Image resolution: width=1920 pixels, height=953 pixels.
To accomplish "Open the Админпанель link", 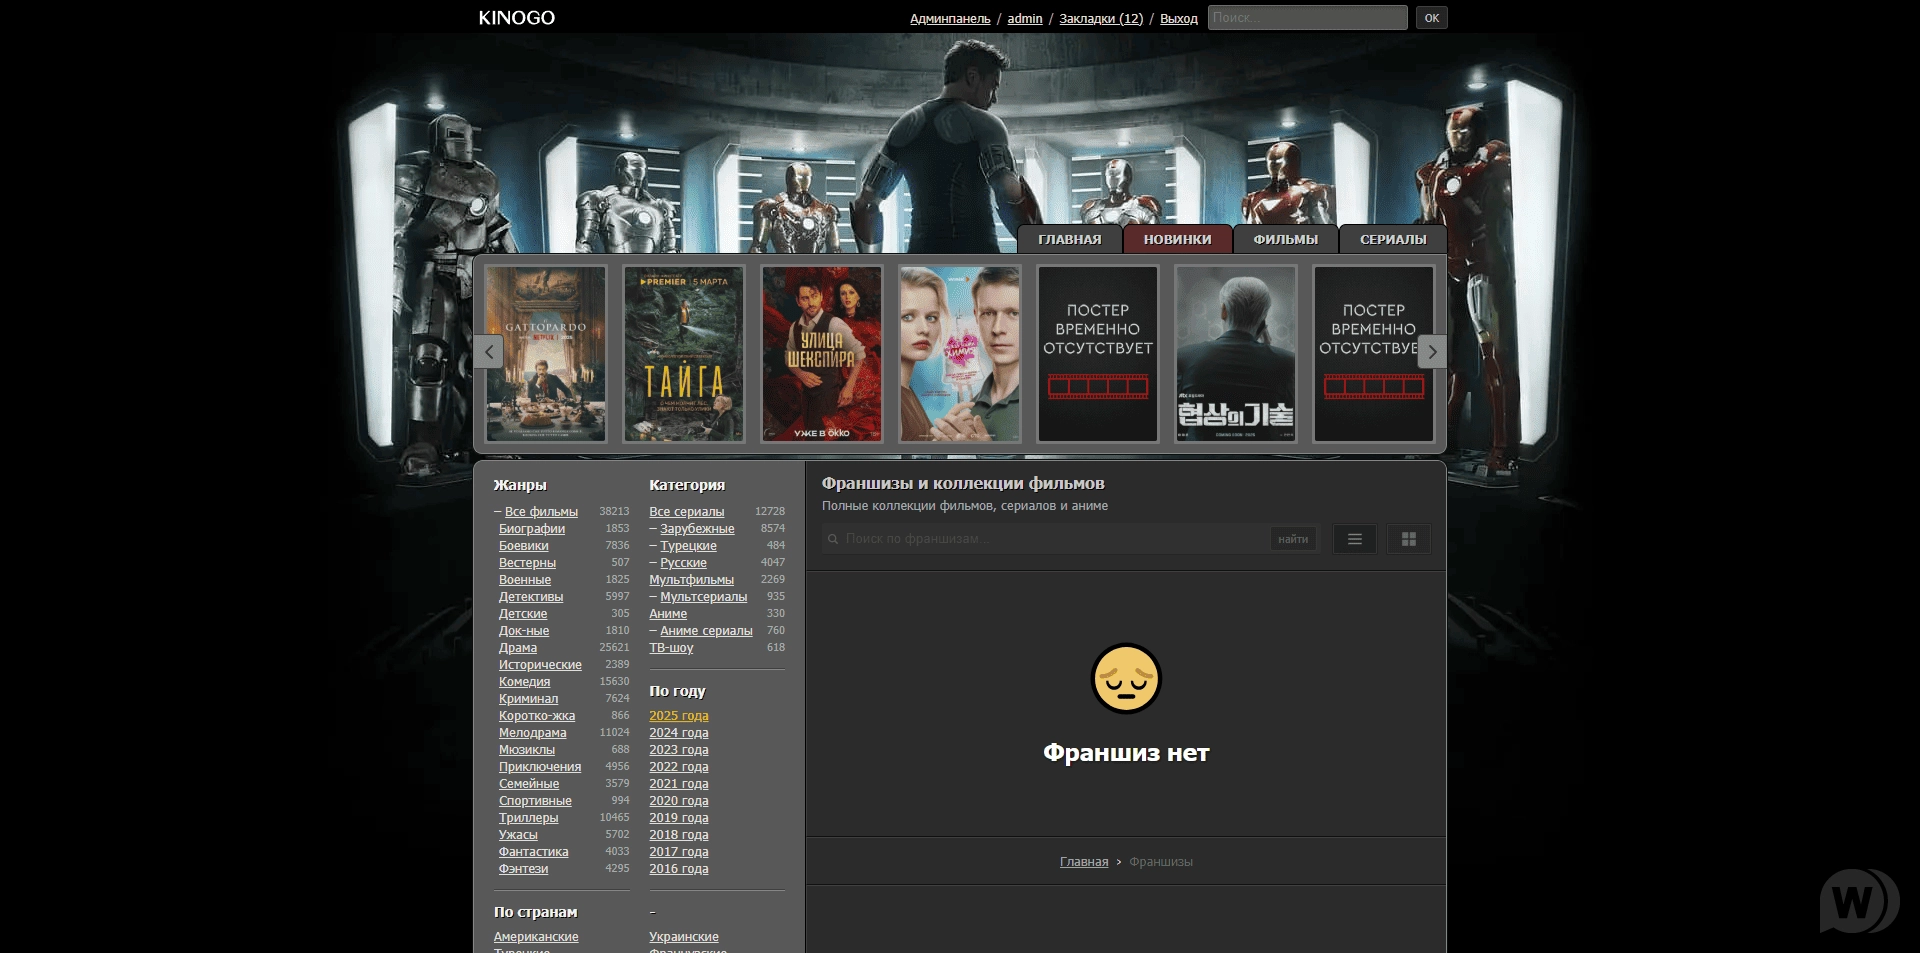I will tap(949, 19).
